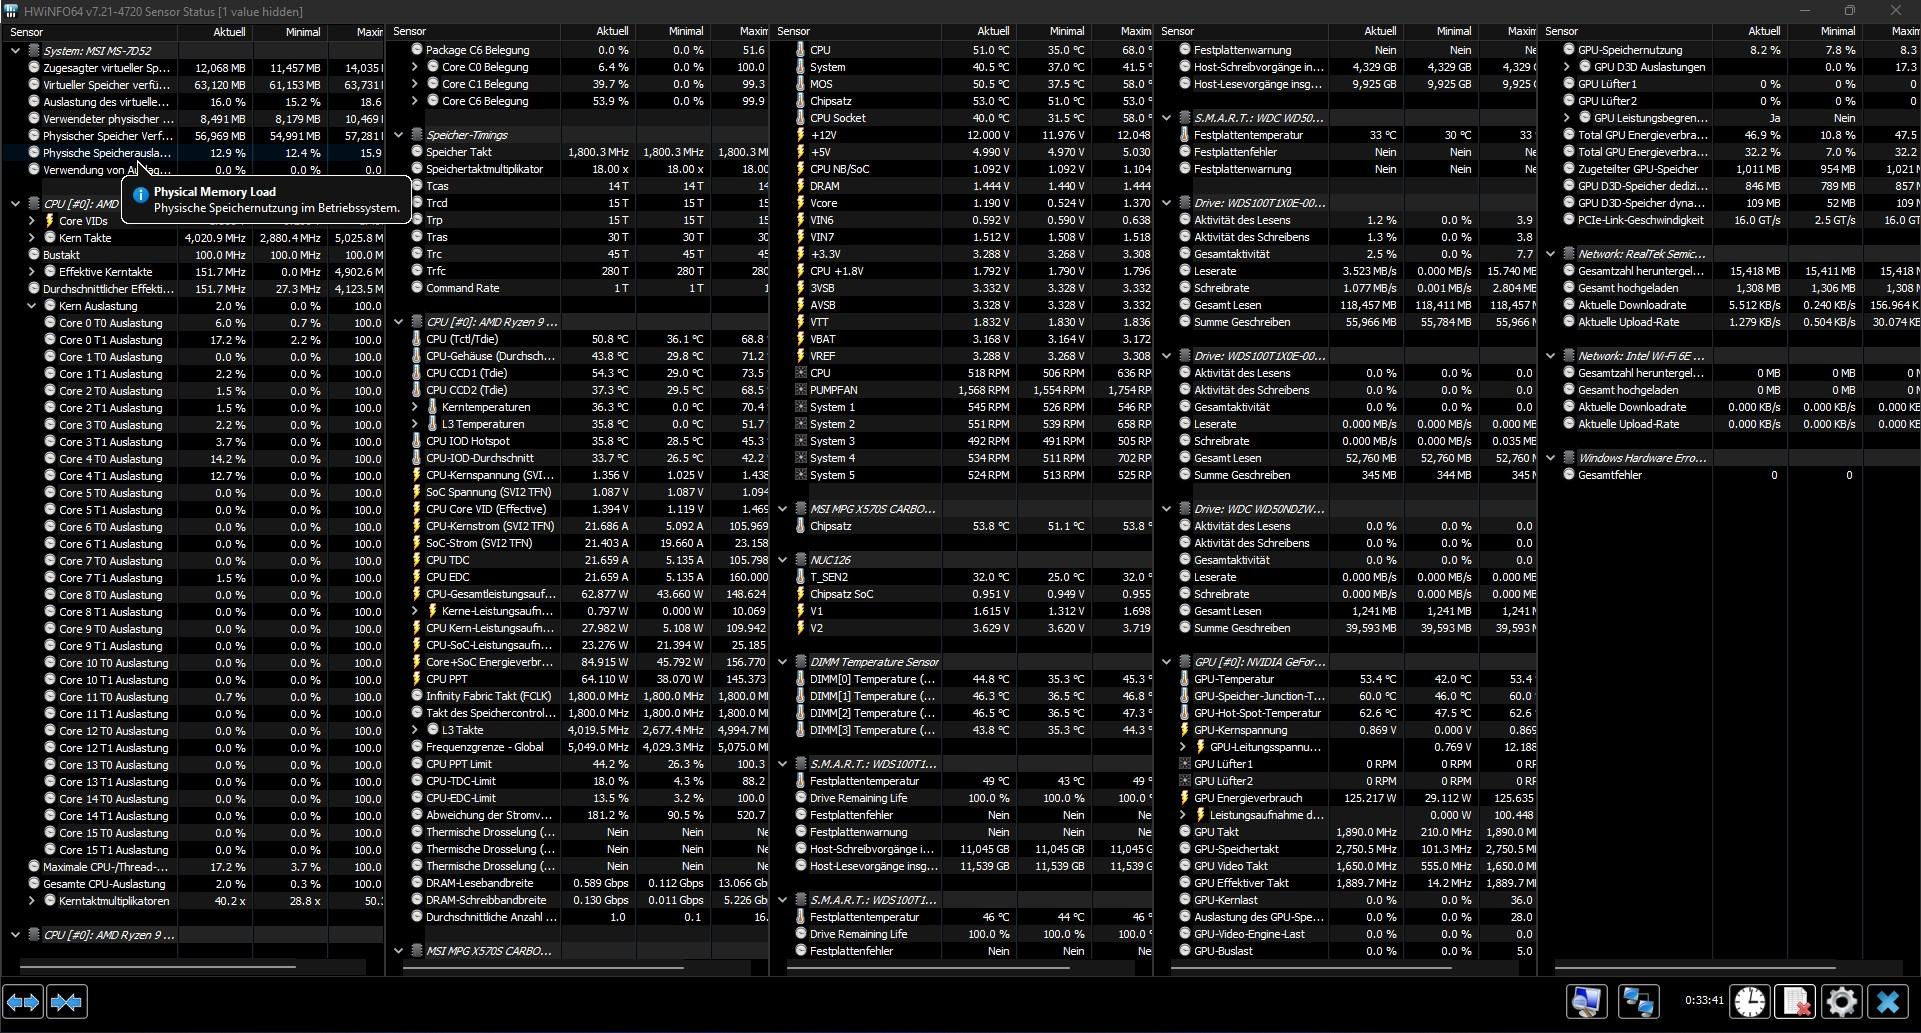This screenshot has width=1921, height=1033.
Task: Click the second panel's Minimal column header
Action: tap(673, 32)
